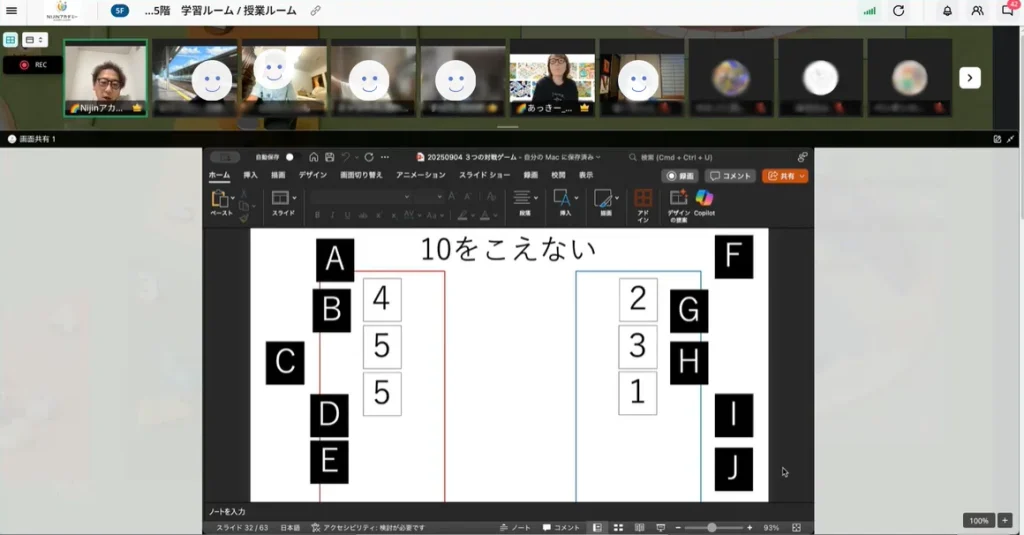1024x535 pixels.
Task: Switch to slide sorter view in status bar
Action: [x=618, y=527]
